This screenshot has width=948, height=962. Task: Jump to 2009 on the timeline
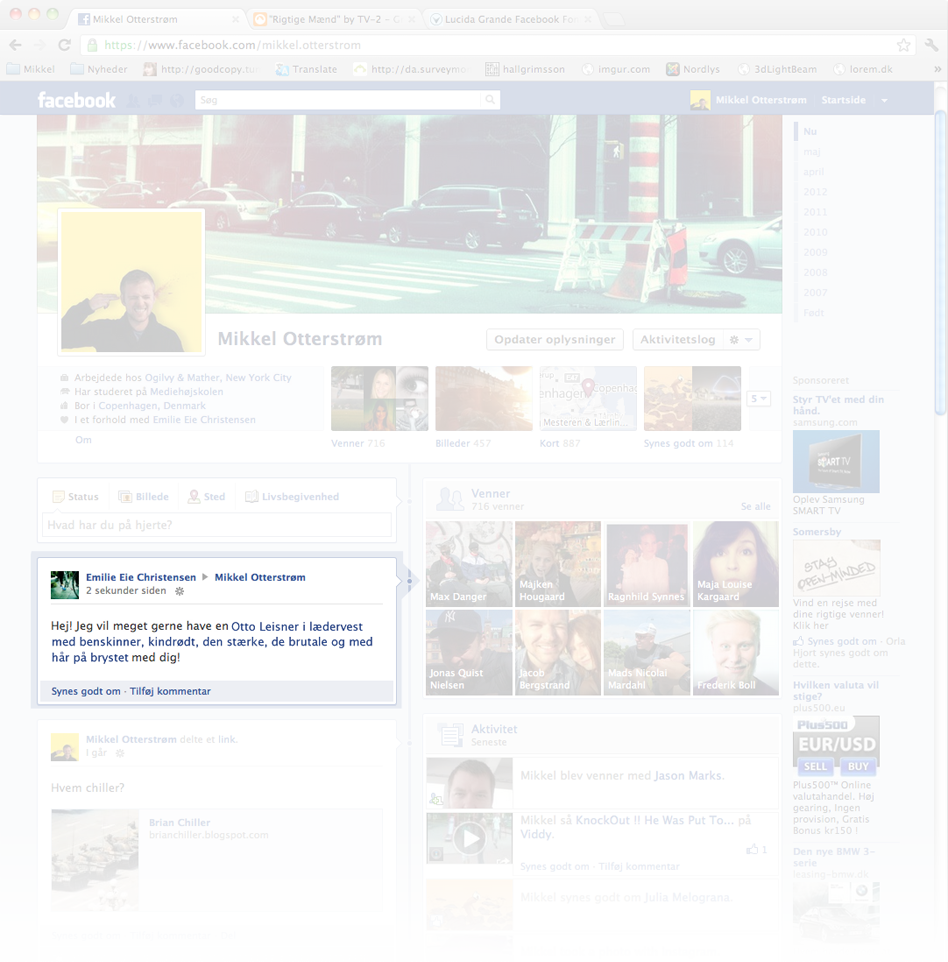(x=815, y=252)
